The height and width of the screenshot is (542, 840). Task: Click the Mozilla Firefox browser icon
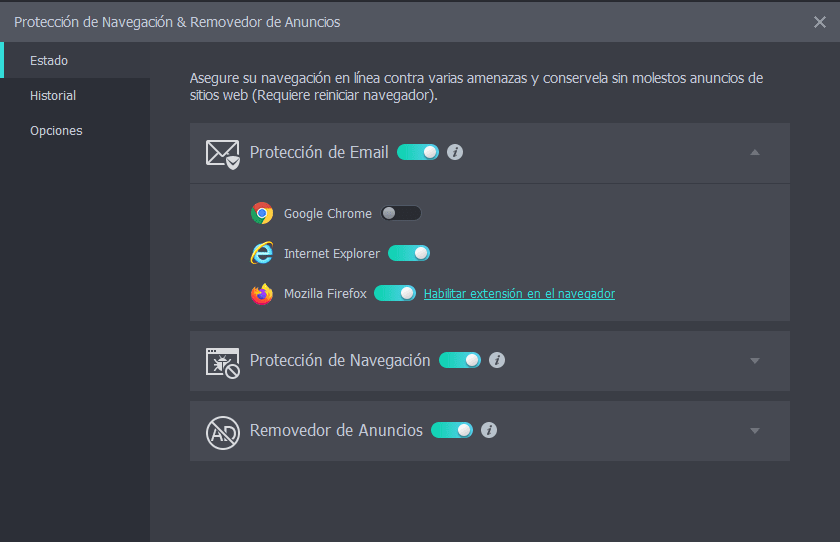(x=262, y=294)
